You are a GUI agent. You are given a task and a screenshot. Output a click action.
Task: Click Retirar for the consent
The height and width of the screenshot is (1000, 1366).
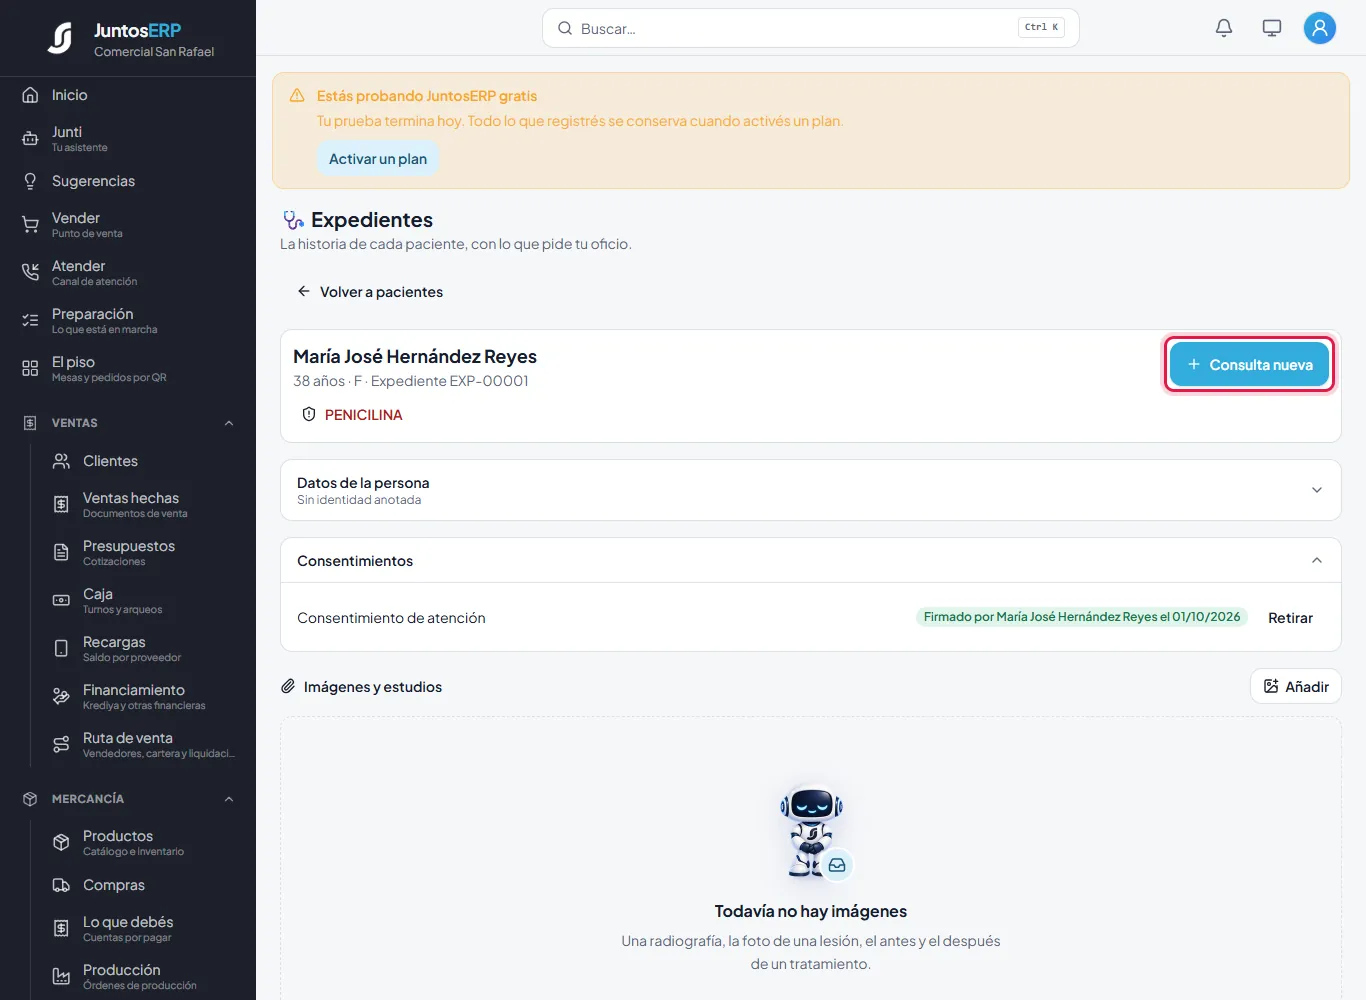coord(1290,618)
